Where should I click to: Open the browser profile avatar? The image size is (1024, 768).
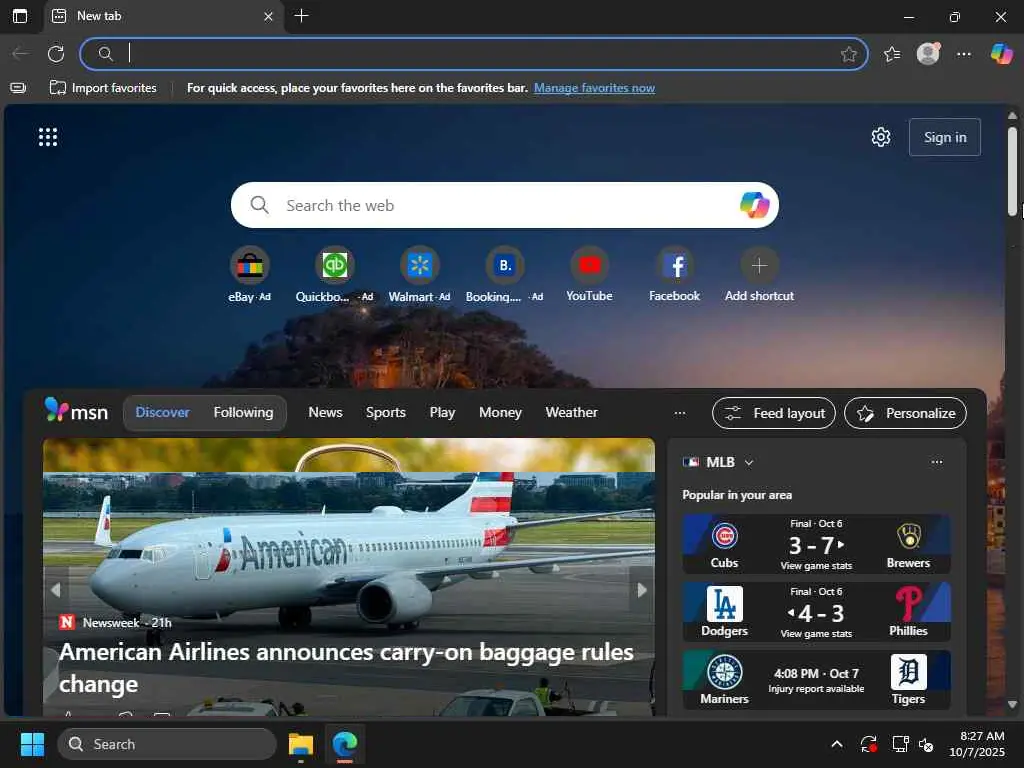point(928,54)
